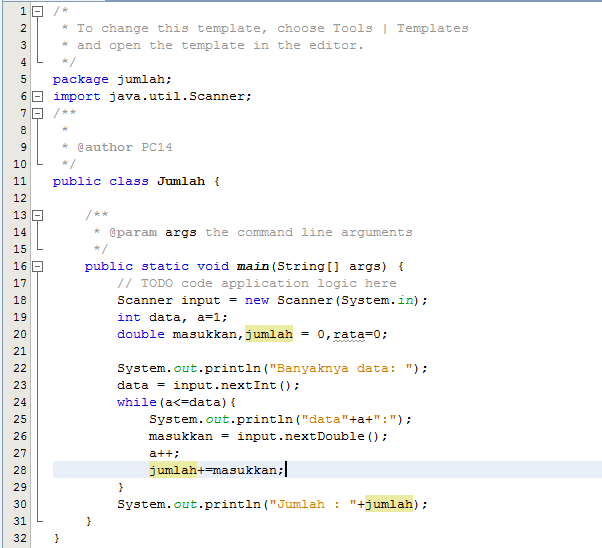Click 'a=1;' on line 19
Screen dimensions: 602x548
212,317
